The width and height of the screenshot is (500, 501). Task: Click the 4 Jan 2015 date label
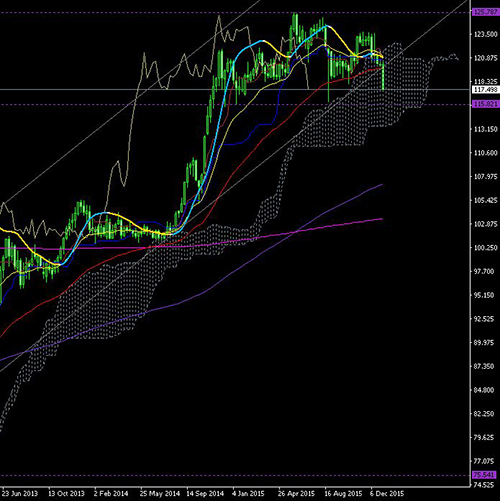pos(248,493)
